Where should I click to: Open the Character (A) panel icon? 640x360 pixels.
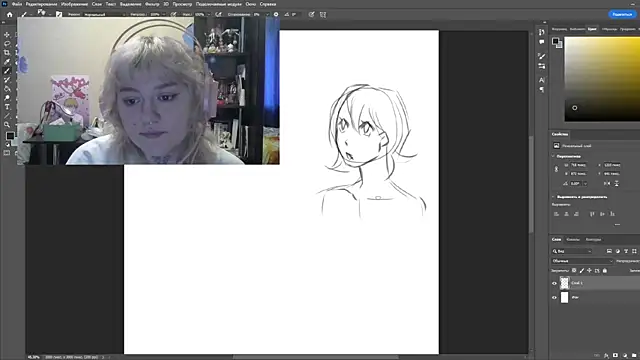coord(542,80)
